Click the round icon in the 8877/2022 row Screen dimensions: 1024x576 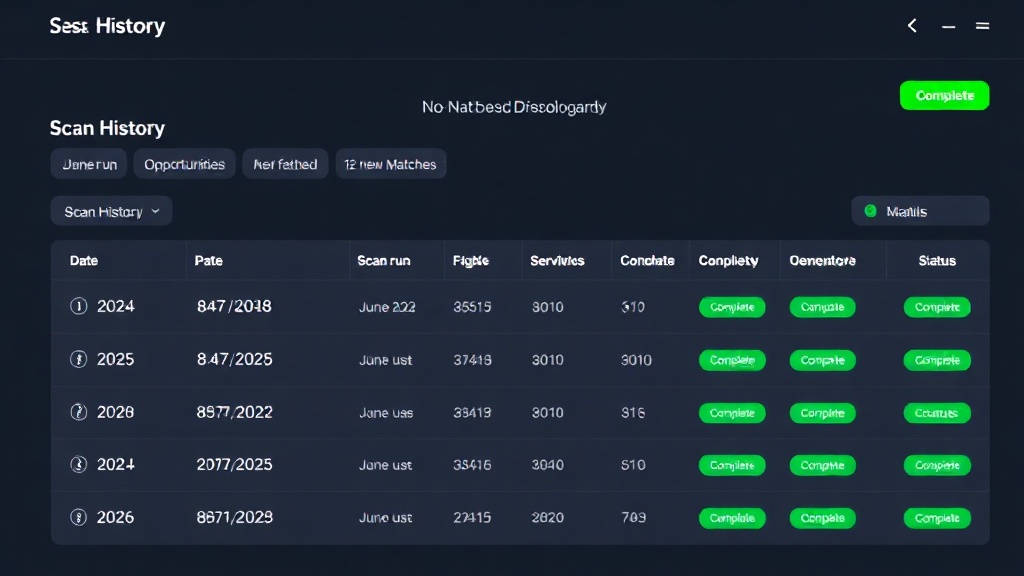(x=78, y=412)
